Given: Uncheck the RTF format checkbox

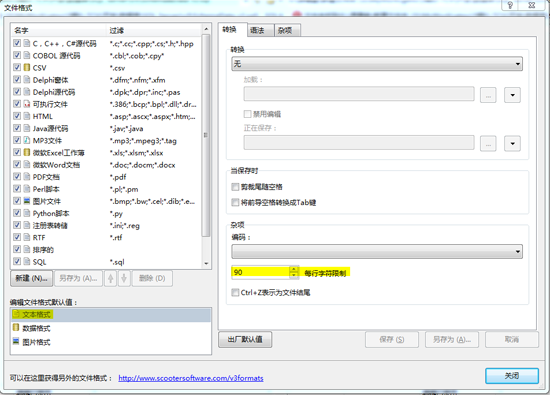Looking at the screenshot, I should 17,237.
